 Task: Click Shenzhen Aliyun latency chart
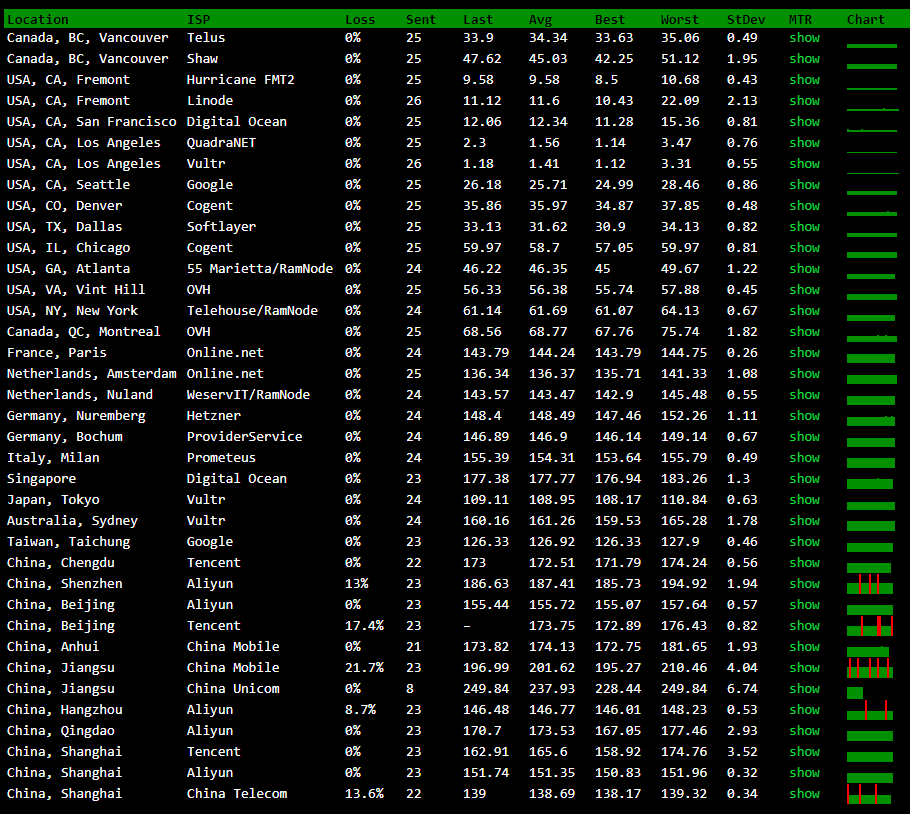coord(870,584)
